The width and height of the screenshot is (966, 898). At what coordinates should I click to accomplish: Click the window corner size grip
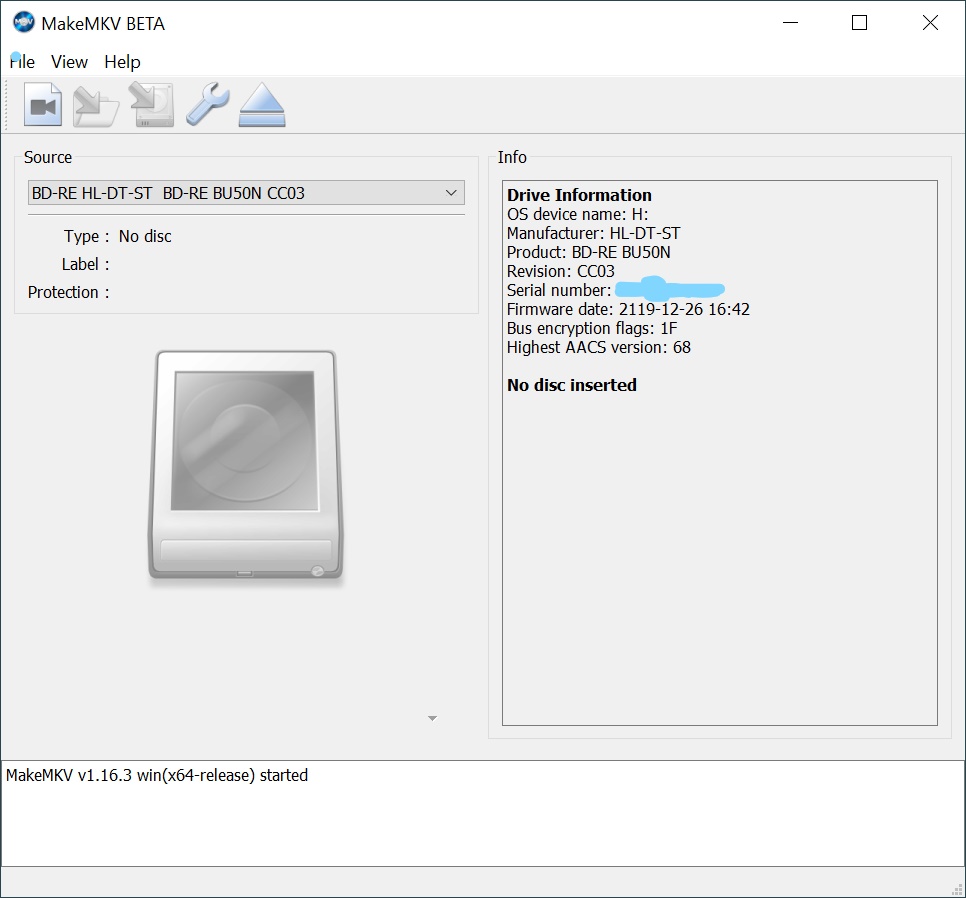pos(958,890)
